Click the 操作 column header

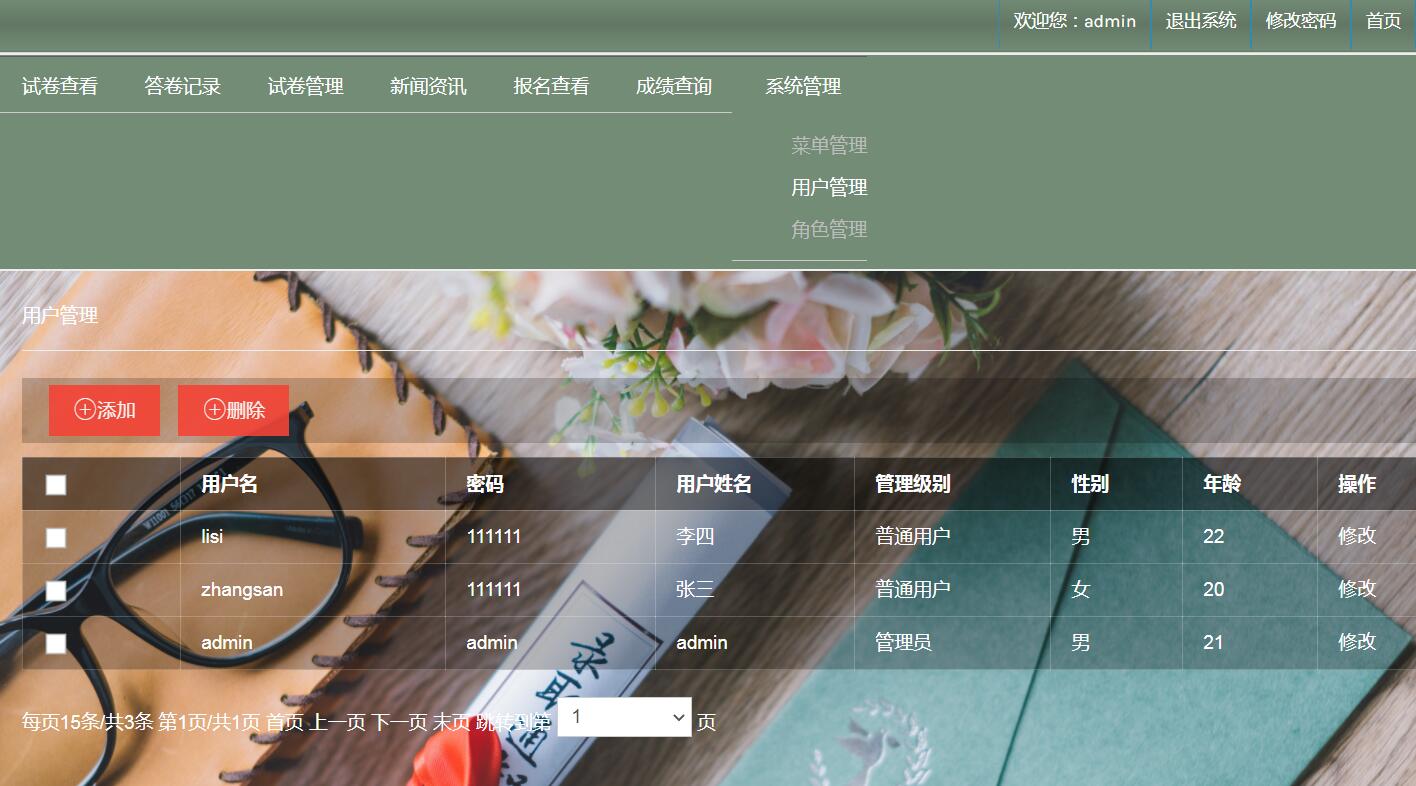click(x=1357, y=484)
